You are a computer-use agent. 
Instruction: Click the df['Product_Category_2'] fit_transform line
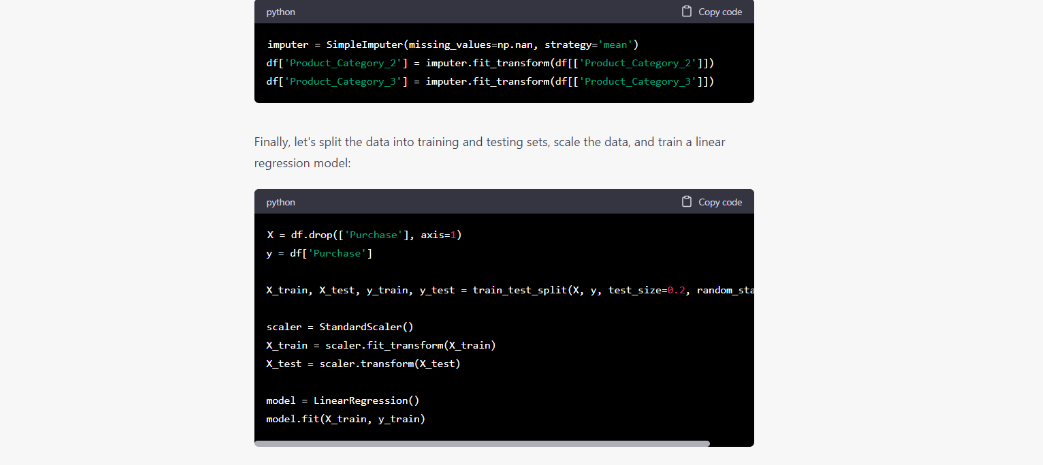click(490, 63)
